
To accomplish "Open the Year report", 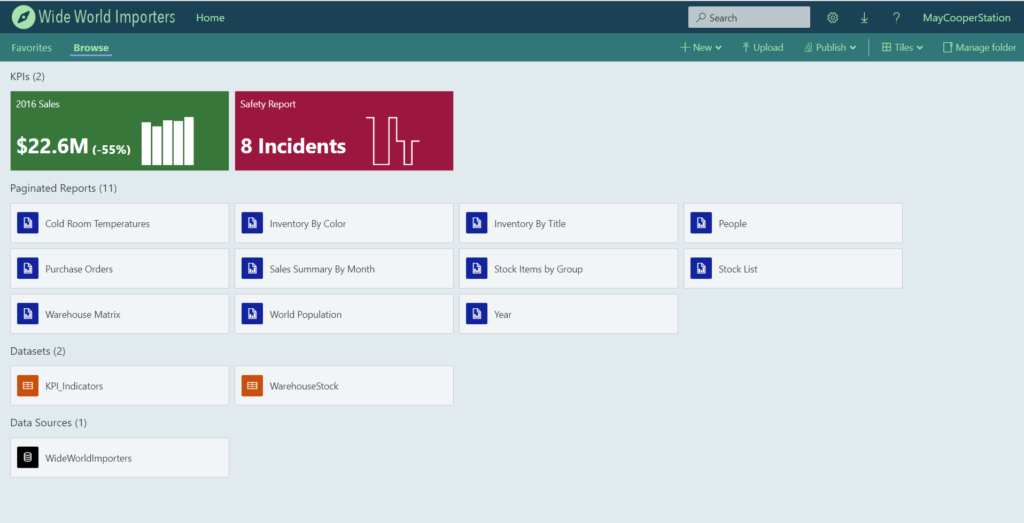I will [569, 314].
